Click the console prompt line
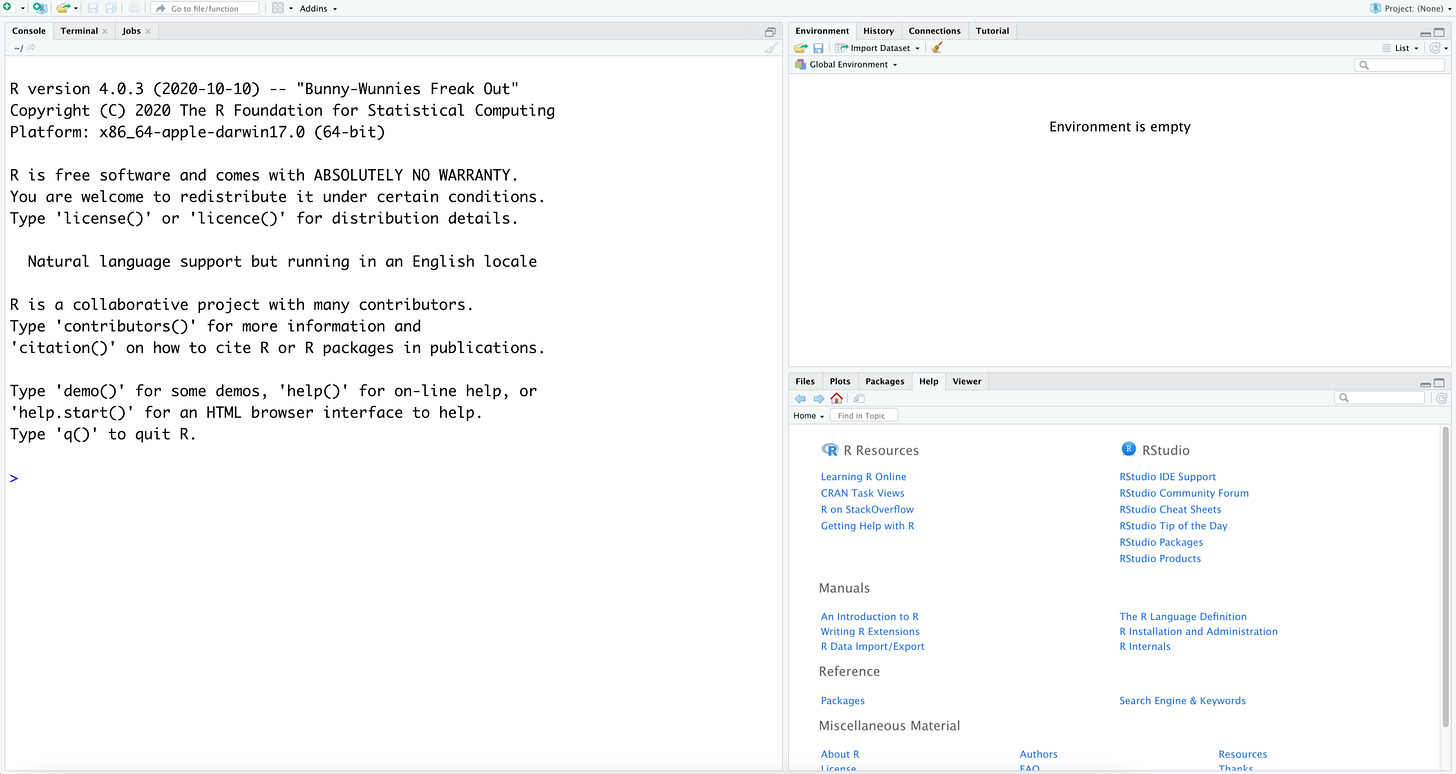This screenshot has width=1456, height=774. (392, 478)
